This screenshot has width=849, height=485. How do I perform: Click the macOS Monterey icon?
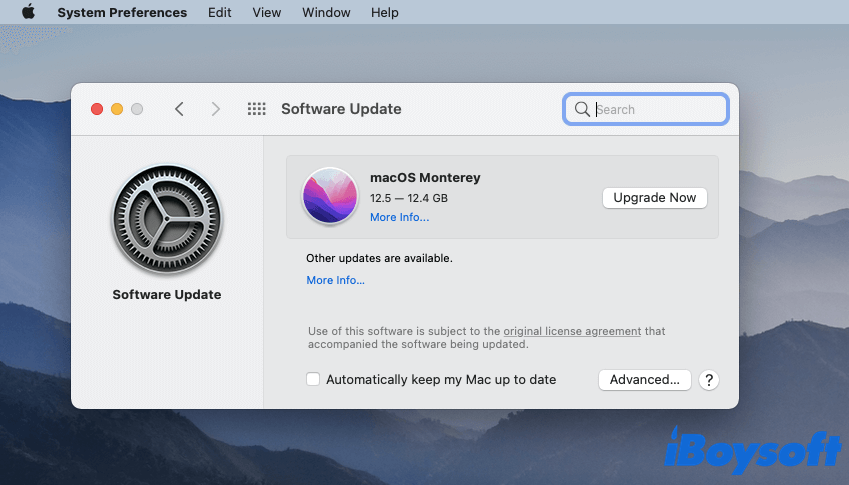(330, 196)
